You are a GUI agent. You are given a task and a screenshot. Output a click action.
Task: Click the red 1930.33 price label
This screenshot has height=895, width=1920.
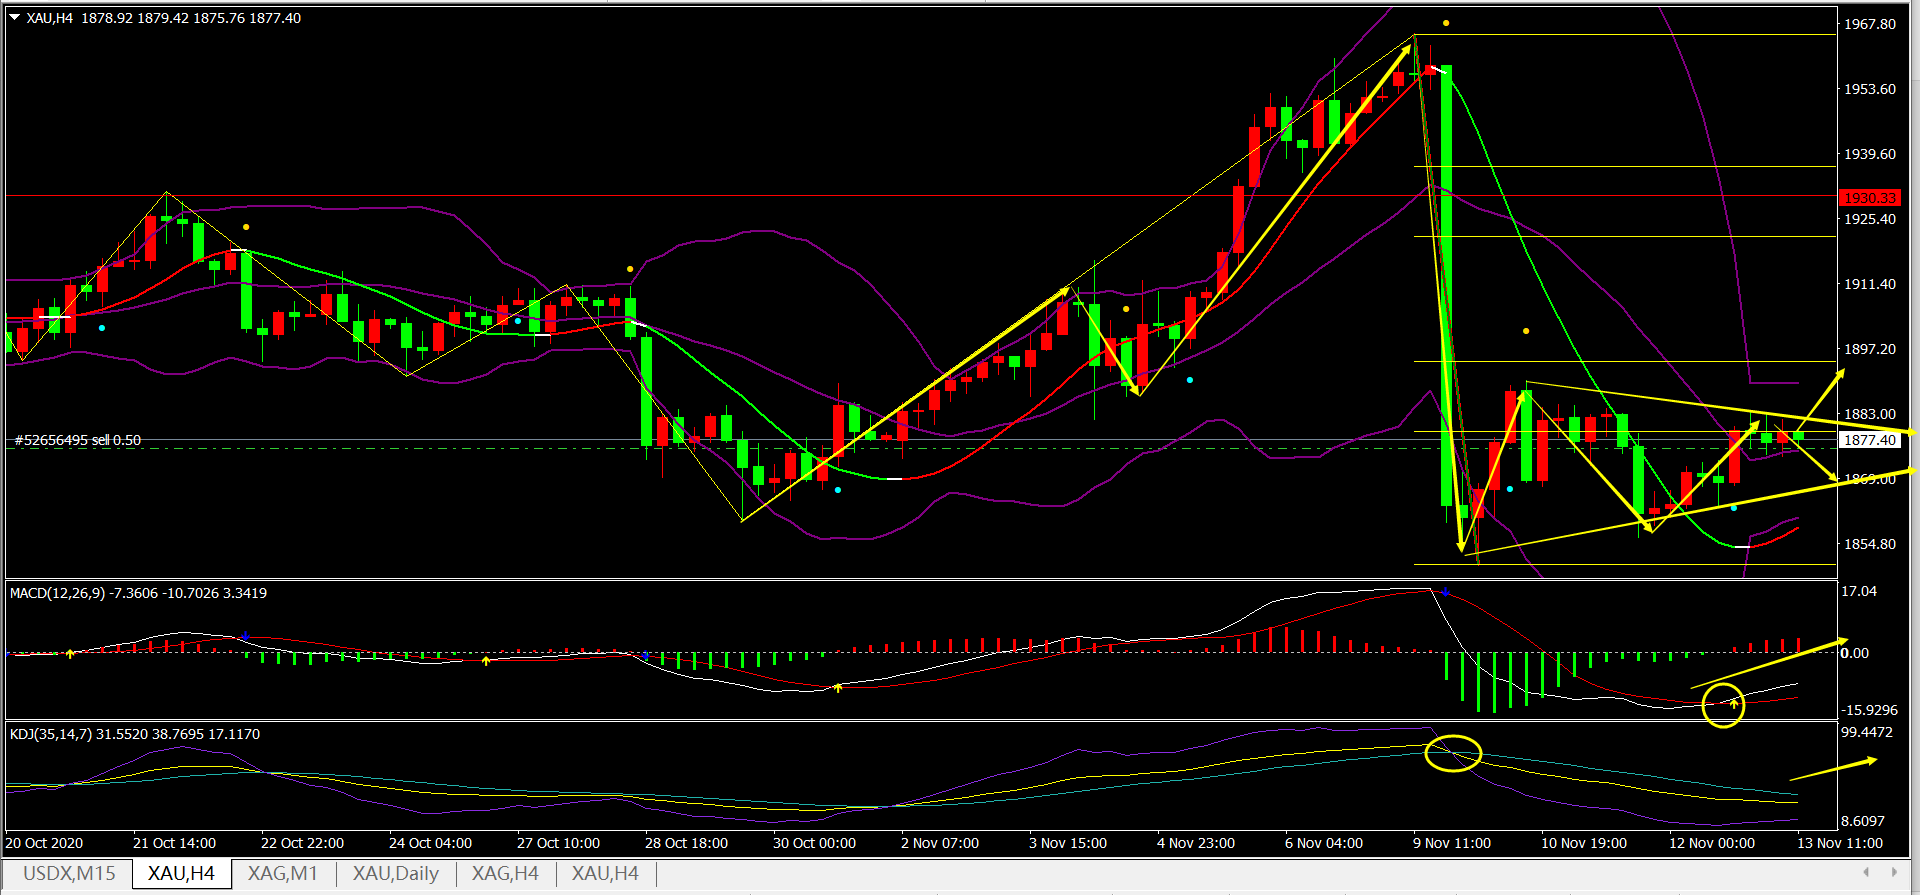coord(1869,198)
